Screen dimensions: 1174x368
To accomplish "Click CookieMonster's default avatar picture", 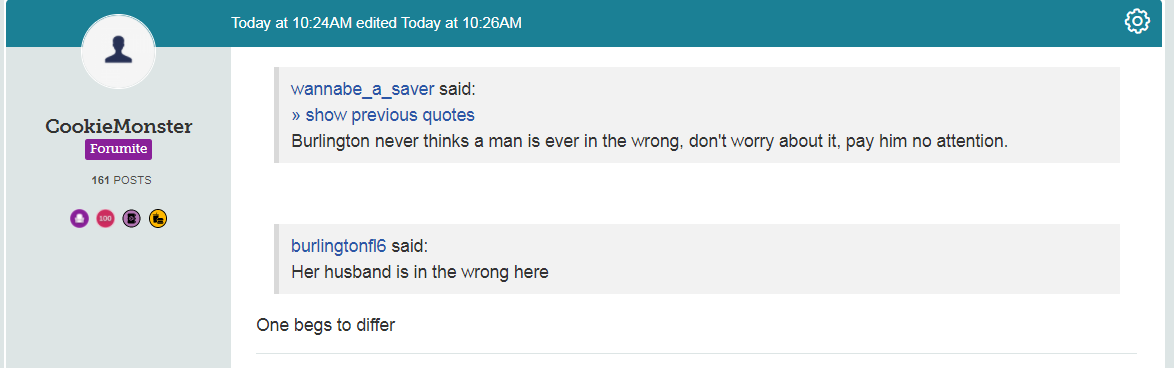I will pos(118,51).
